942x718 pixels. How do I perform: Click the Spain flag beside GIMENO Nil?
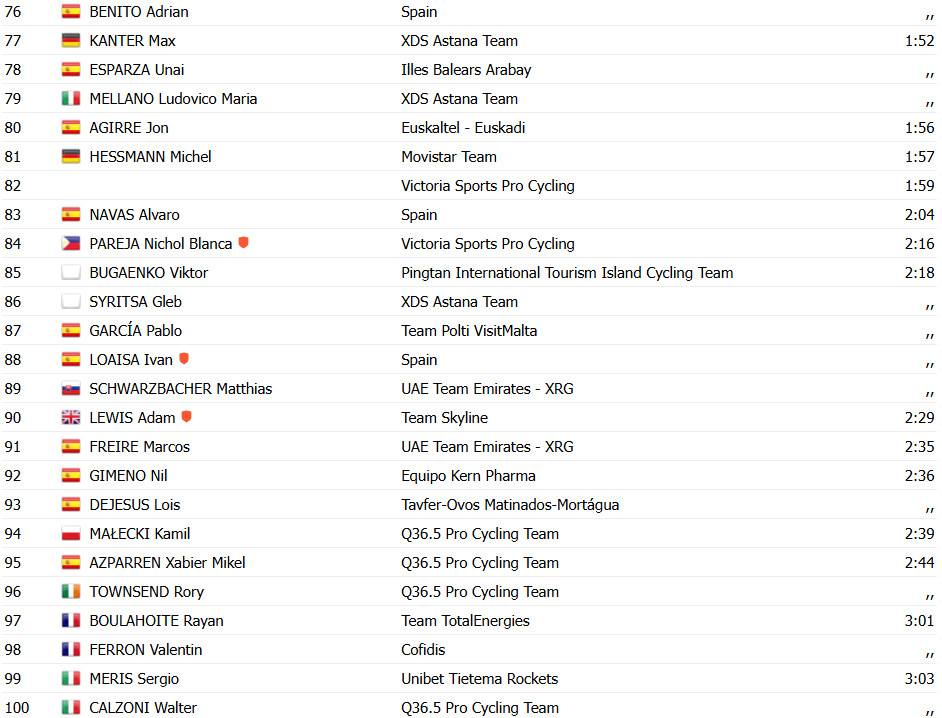tap(71, 475)
